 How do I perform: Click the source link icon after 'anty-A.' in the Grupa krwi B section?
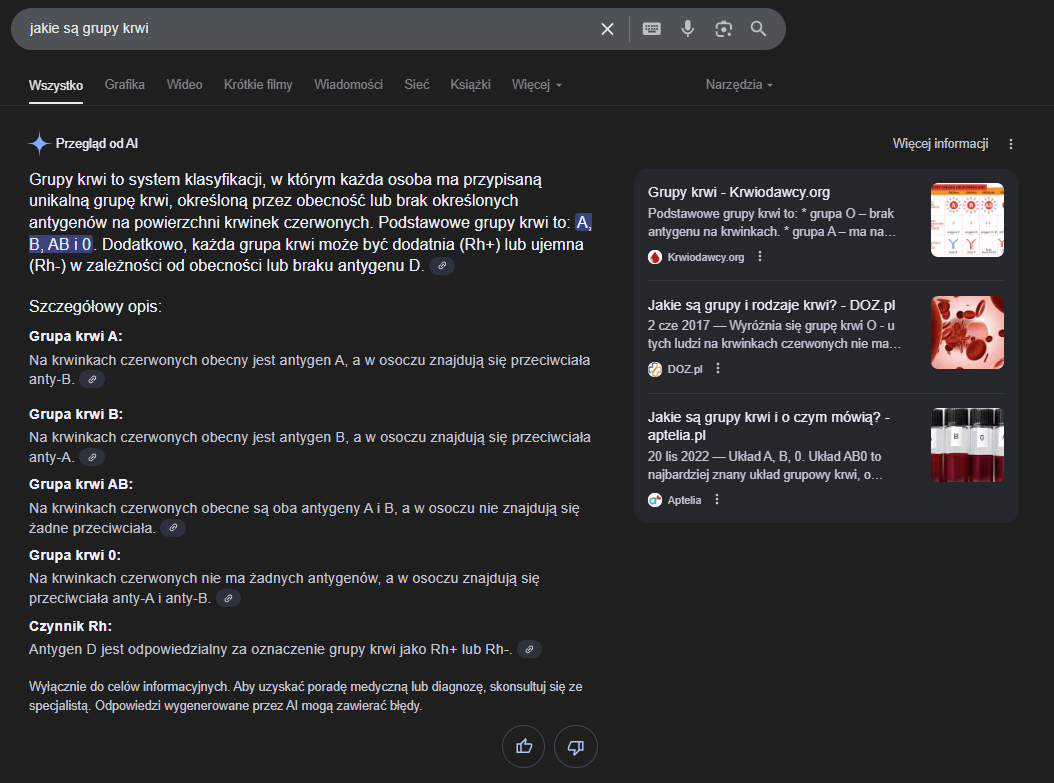[x=92, y=457]
